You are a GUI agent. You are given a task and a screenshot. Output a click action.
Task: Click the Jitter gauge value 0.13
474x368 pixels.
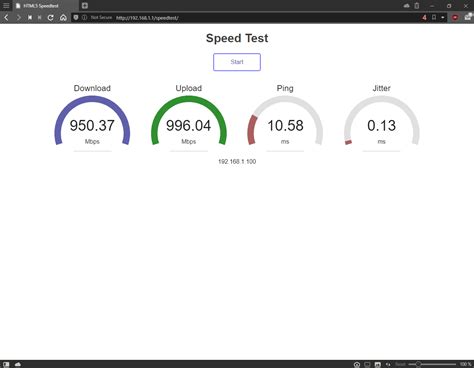tap(381, 126)
